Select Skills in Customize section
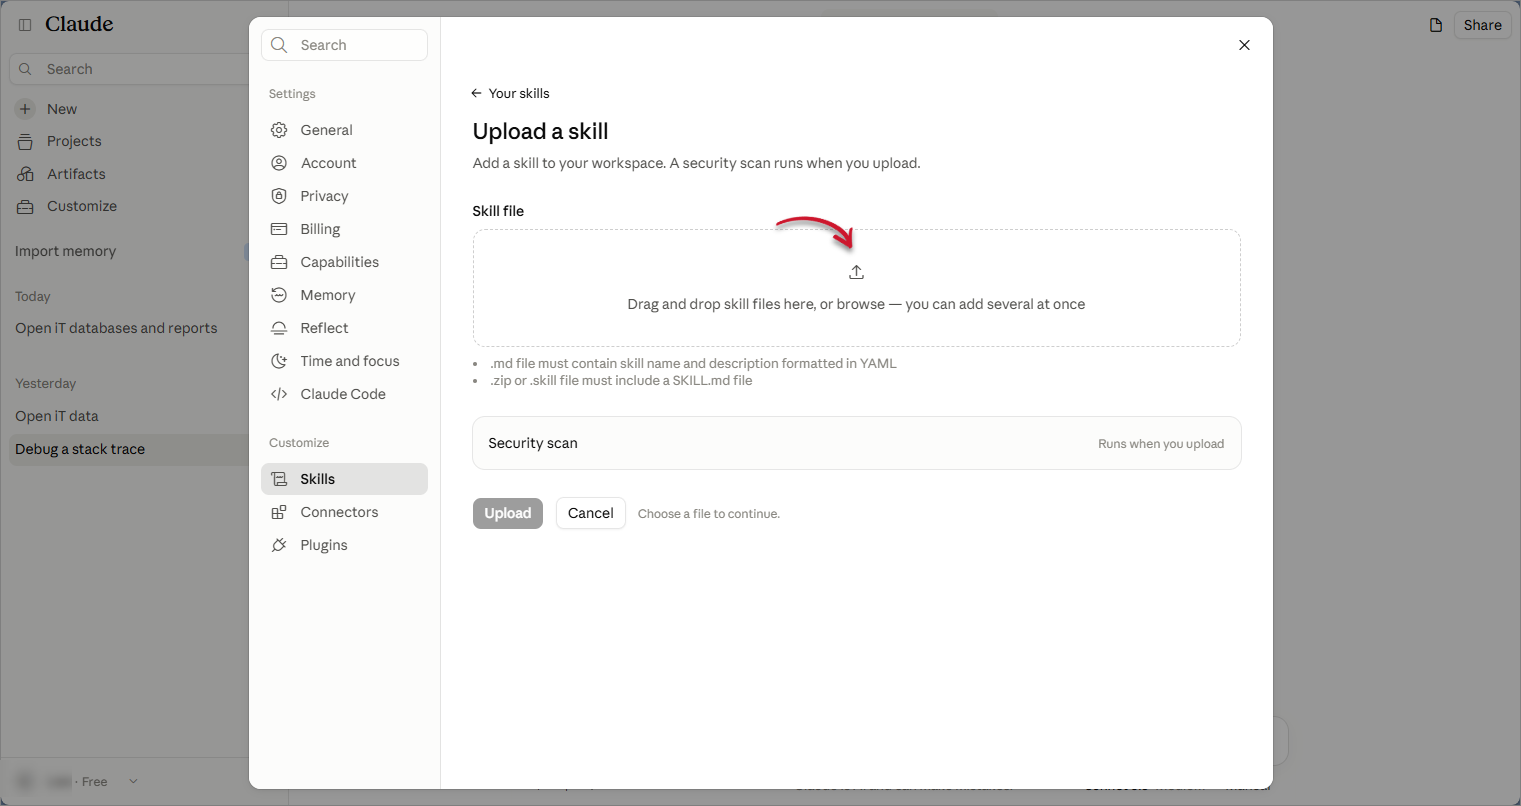This screenshot has width=1521, height=806. (344, 479)
